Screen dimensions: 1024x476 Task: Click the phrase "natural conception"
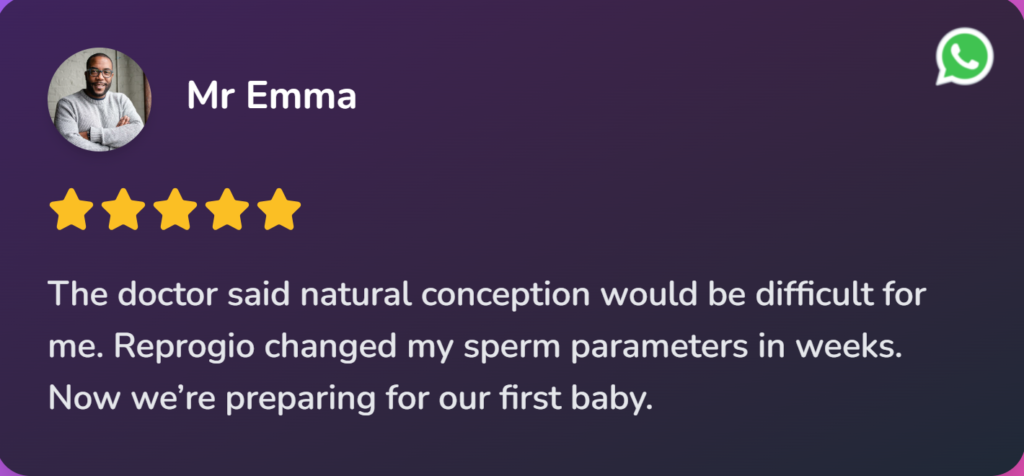(x=422, y=296)
